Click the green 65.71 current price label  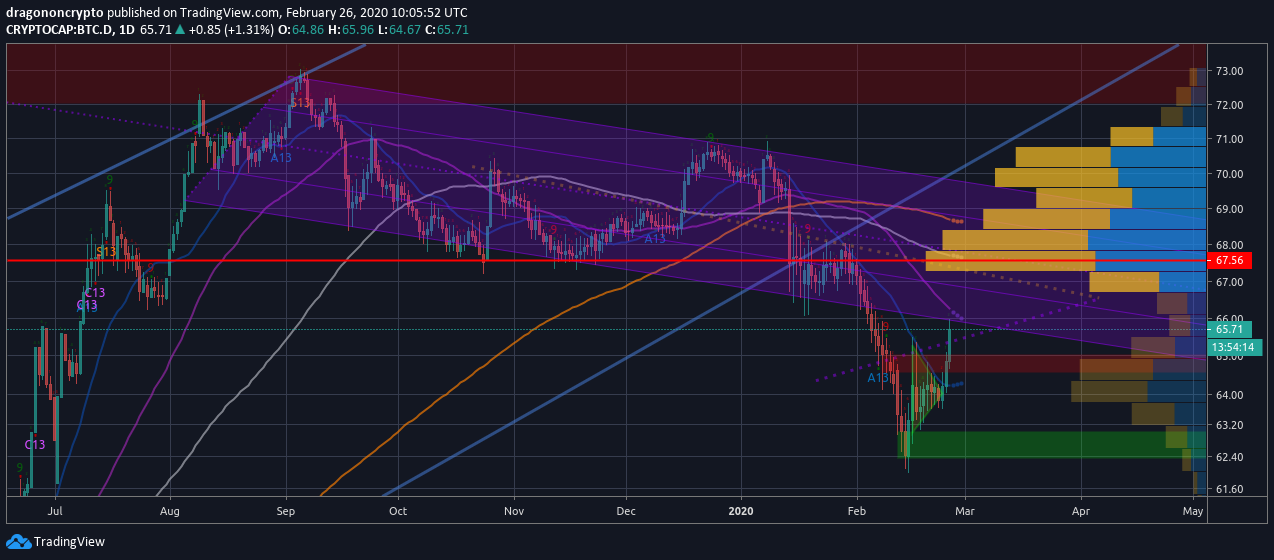[x=1228, y=329]
